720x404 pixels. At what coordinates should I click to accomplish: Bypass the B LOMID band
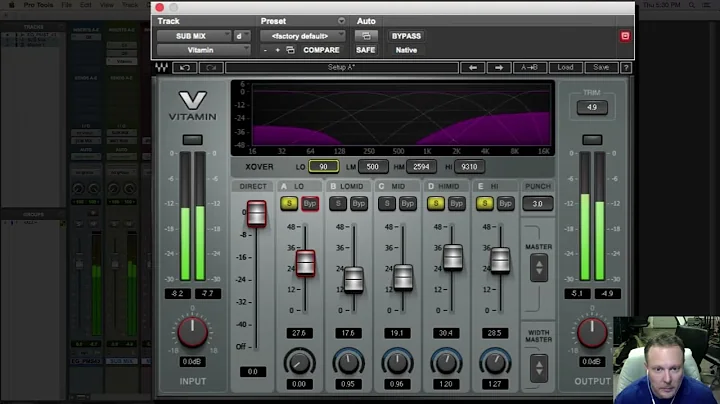pos(359,203)
